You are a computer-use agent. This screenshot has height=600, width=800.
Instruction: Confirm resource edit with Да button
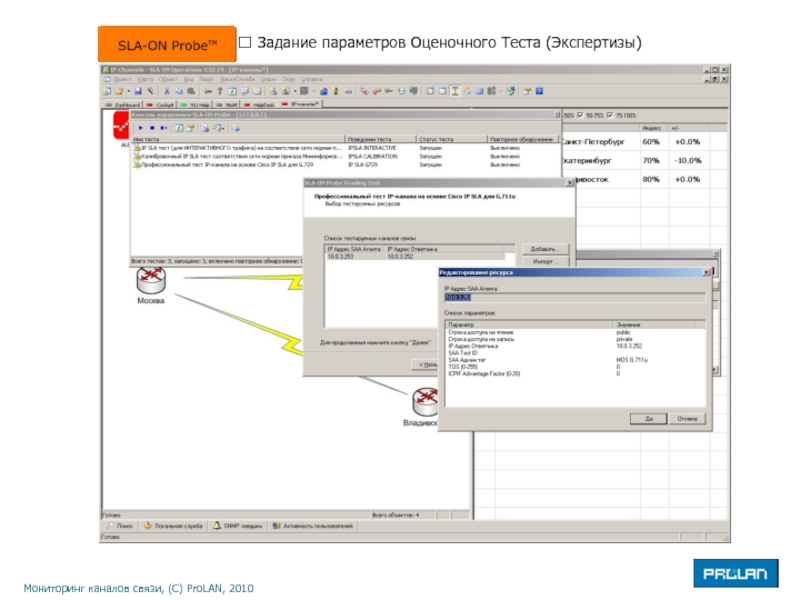click(x=649, y=418)
